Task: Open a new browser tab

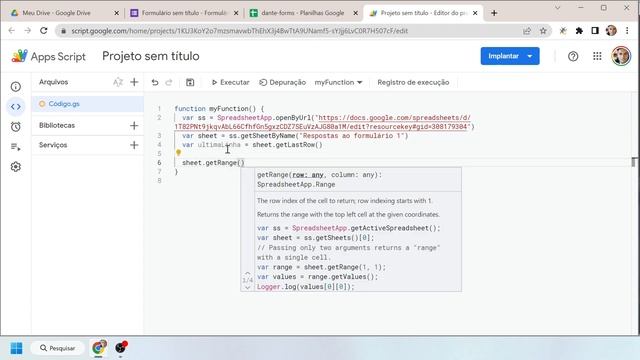Action: tap(494, 13)
